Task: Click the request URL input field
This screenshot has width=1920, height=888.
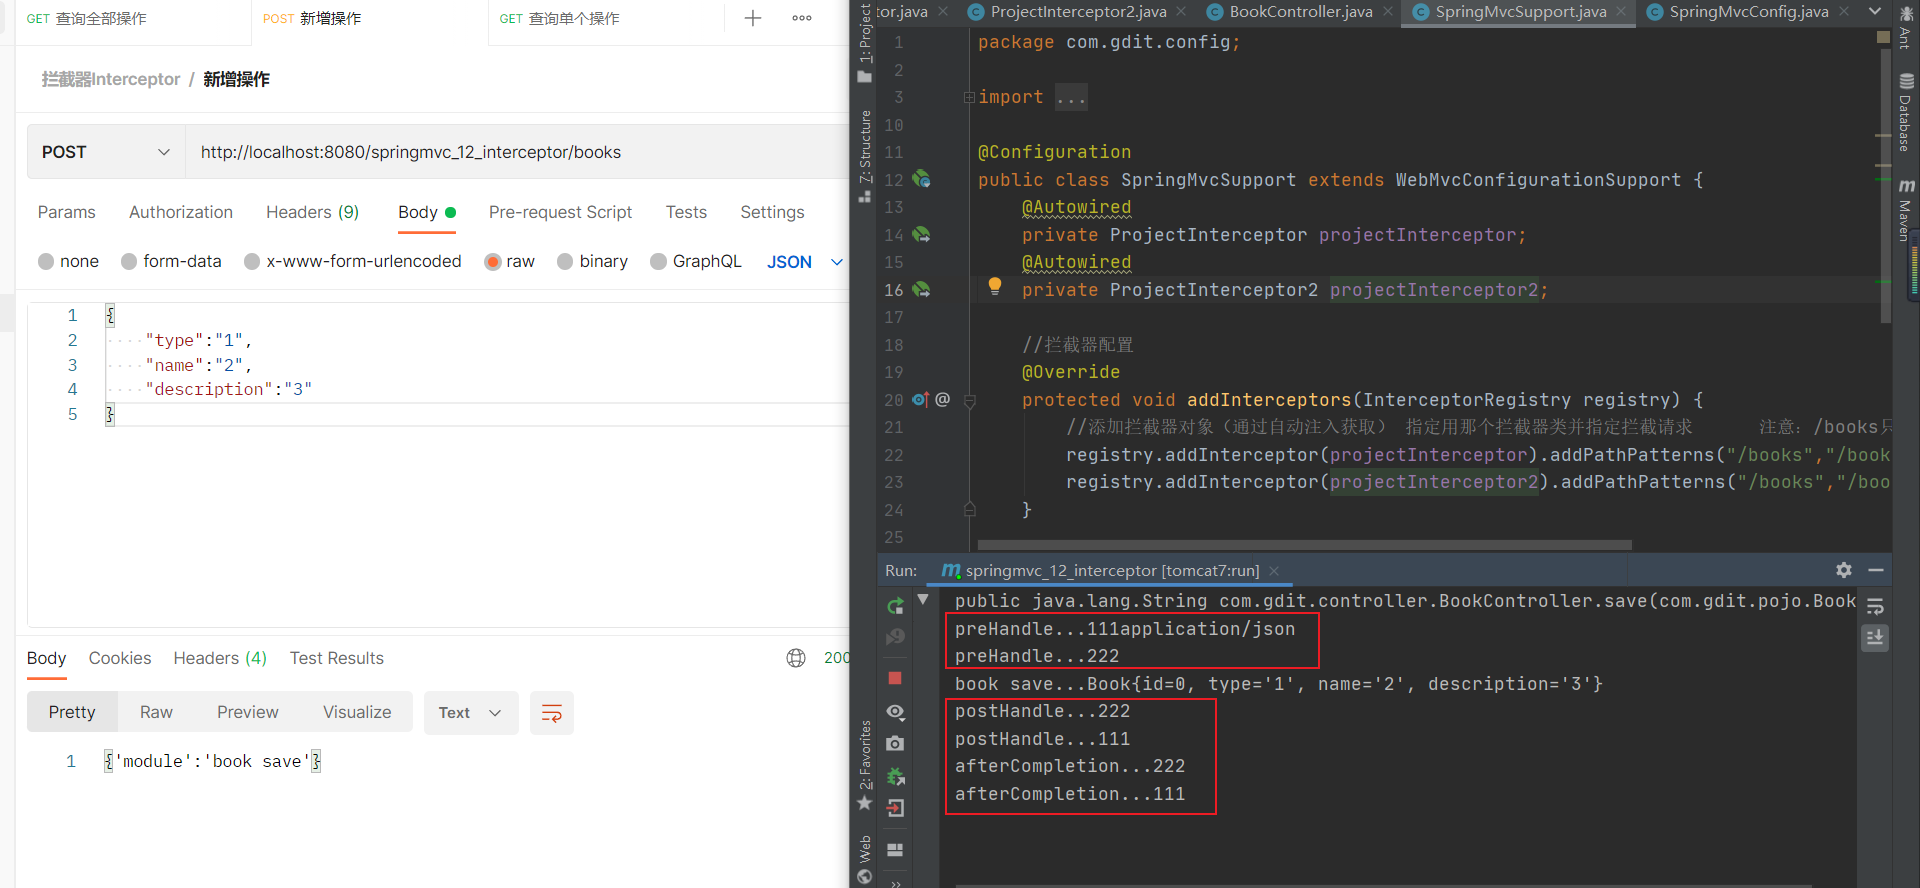Action: (518, 152)
